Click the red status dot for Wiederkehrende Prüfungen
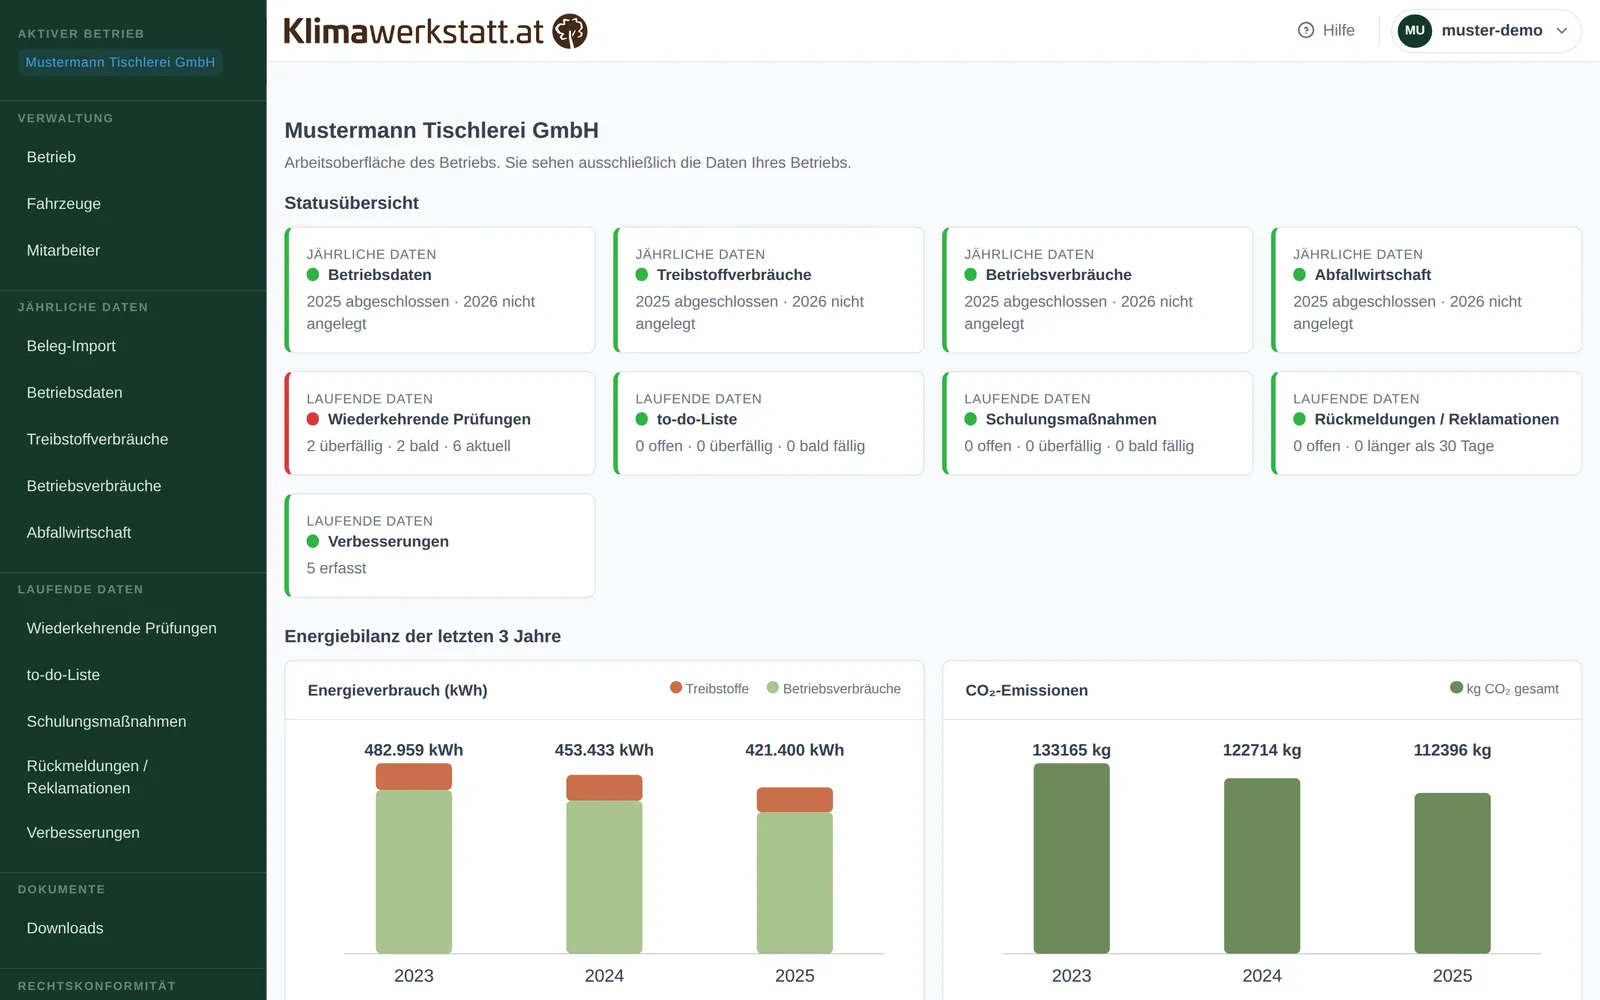This screenshot has width=1600, height=1000. [x=313, y=419]
